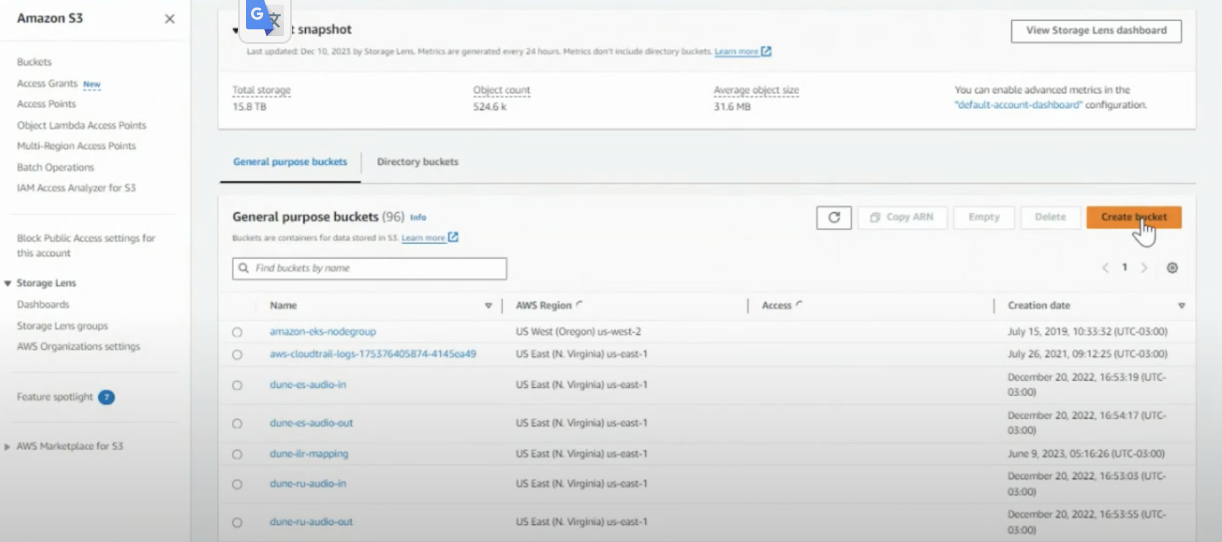This screenshot has width=1222, height=542.
Task: Close the Amazon S3 navigation panel
Action: click(x=169, y=19)
